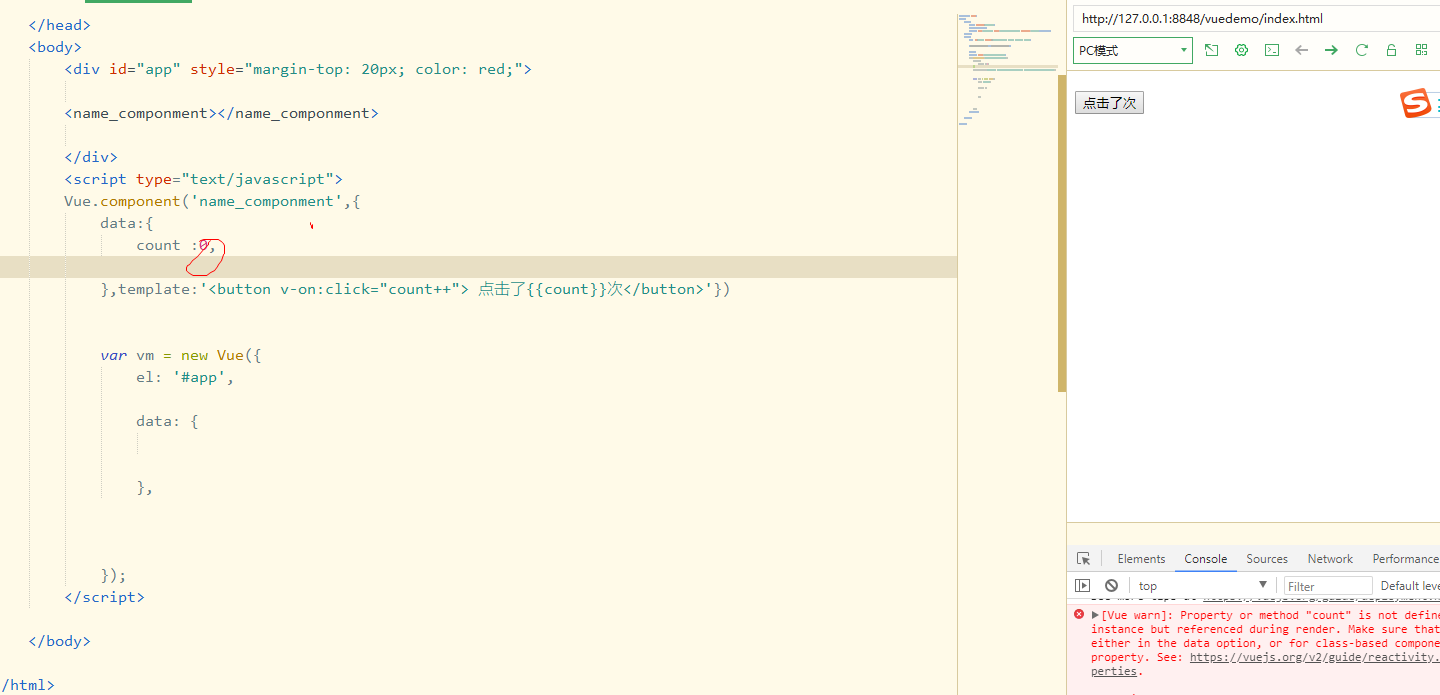The height and width of the screenshot is (695, 1440).
Task: Click the unlock padlock icon in preview toolbar
Action: pos(1391,50)
